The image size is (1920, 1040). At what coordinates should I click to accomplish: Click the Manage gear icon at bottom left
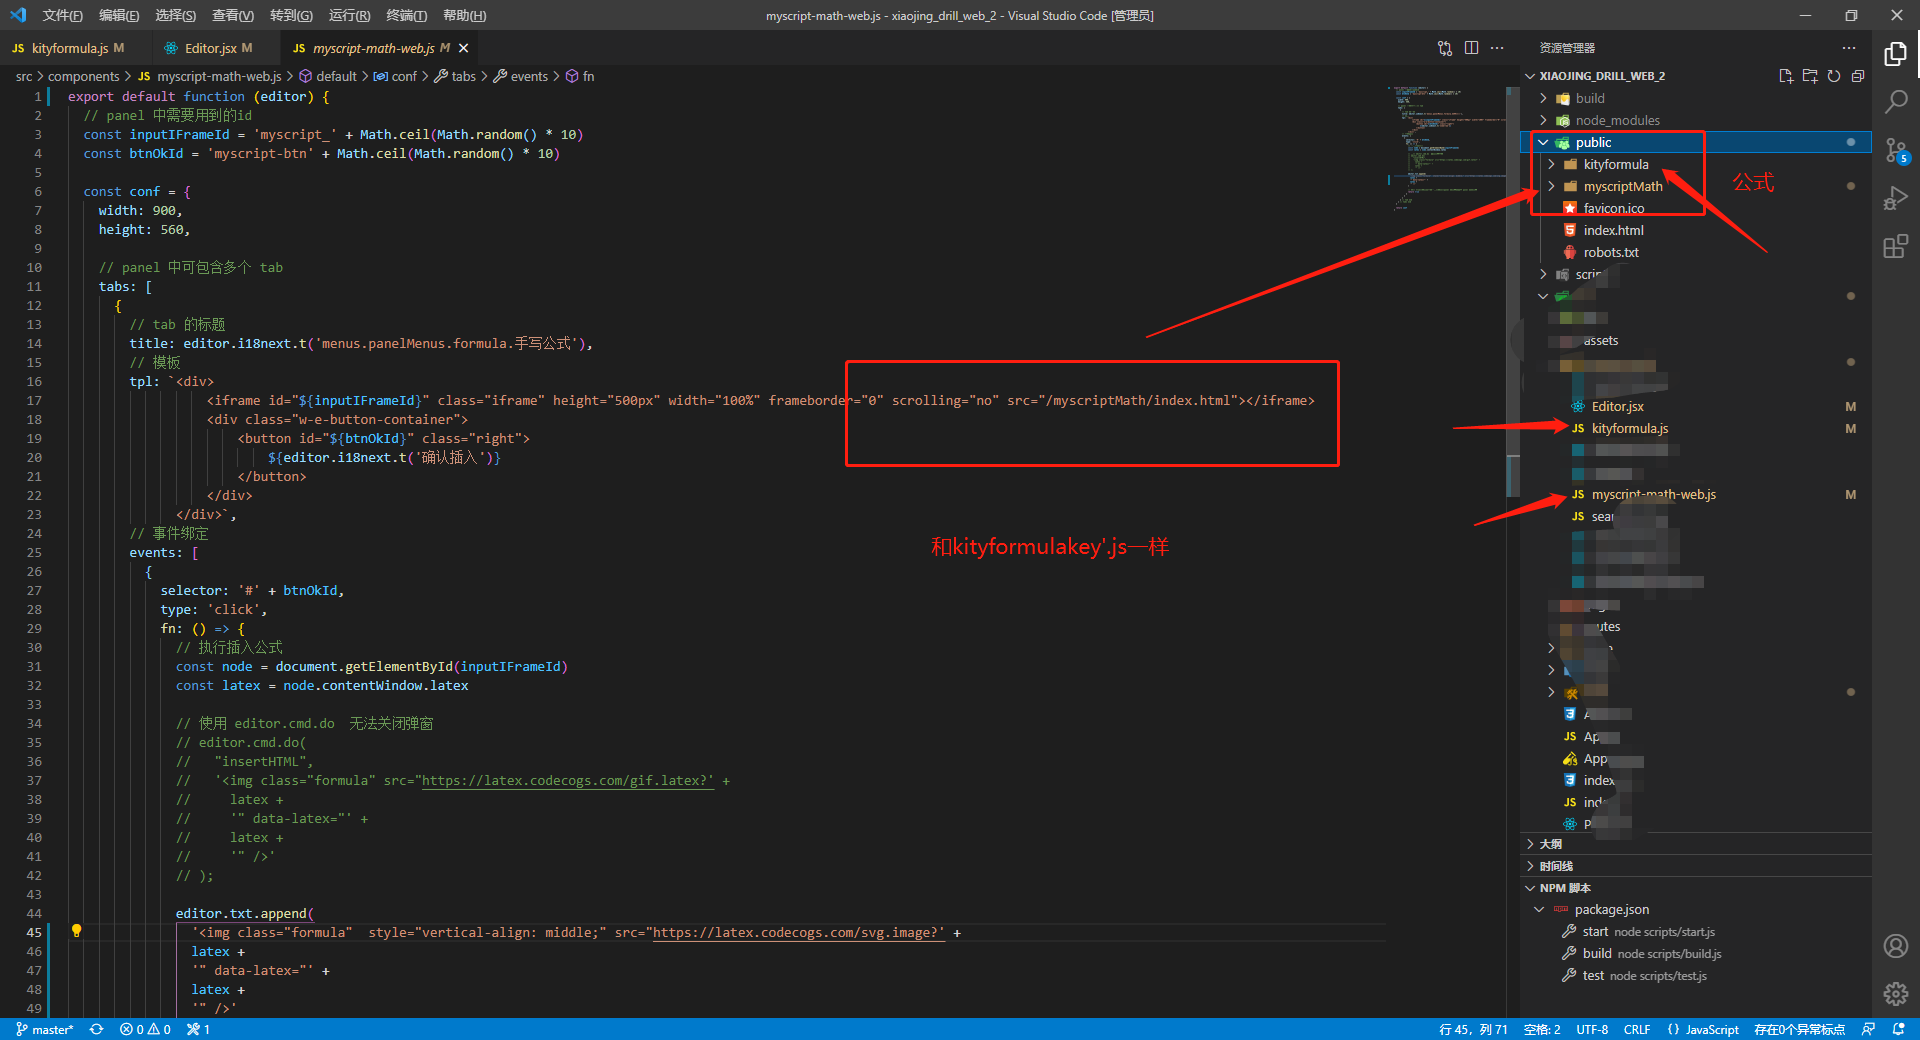click(1895, 994)
